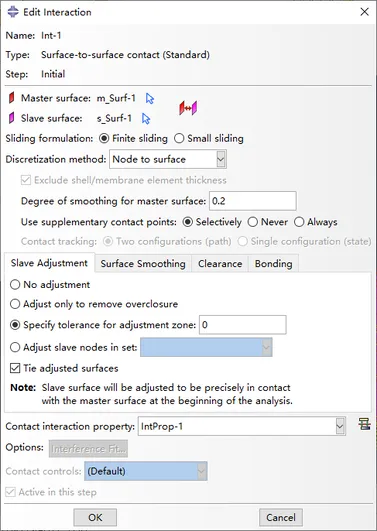Viewport: 377px width, 531px height.
Task: Switch to the Clearance tab
Action: click(220, 264)
